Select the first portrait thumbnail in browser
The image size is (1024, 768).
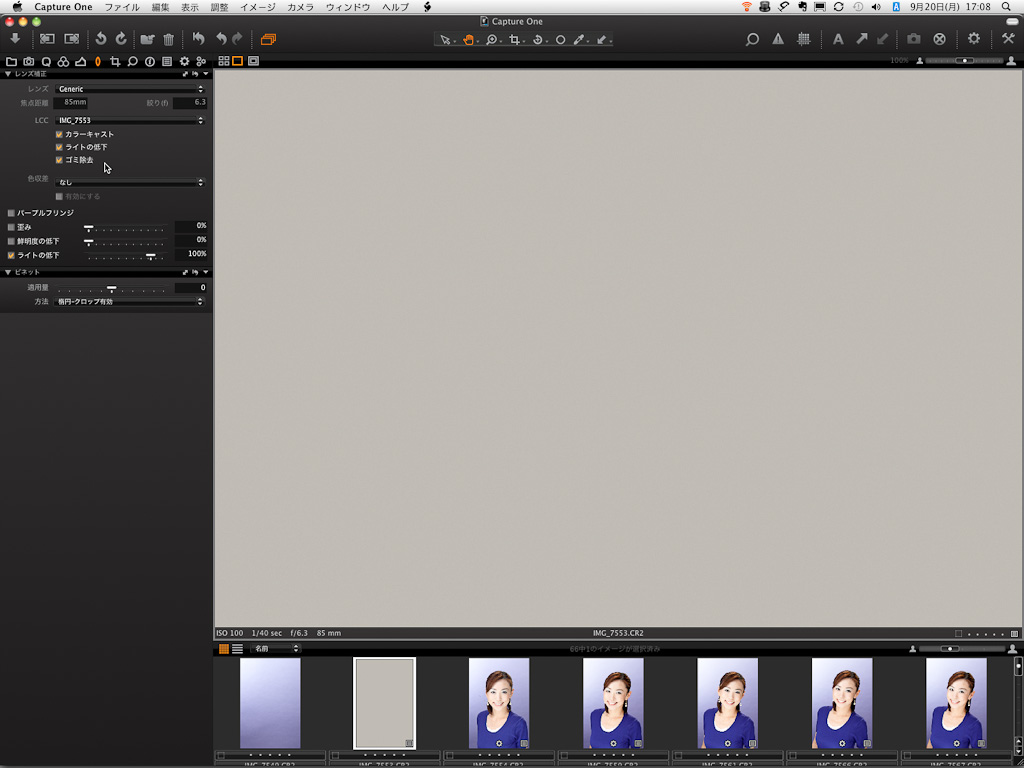click(x=498, y=702)
